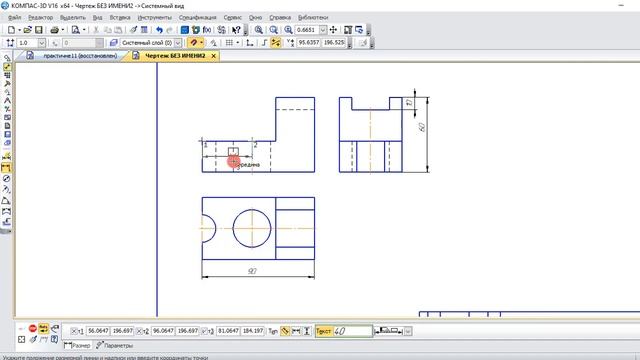Toggle the parallel-to-object dimension type

pos(285,331)
